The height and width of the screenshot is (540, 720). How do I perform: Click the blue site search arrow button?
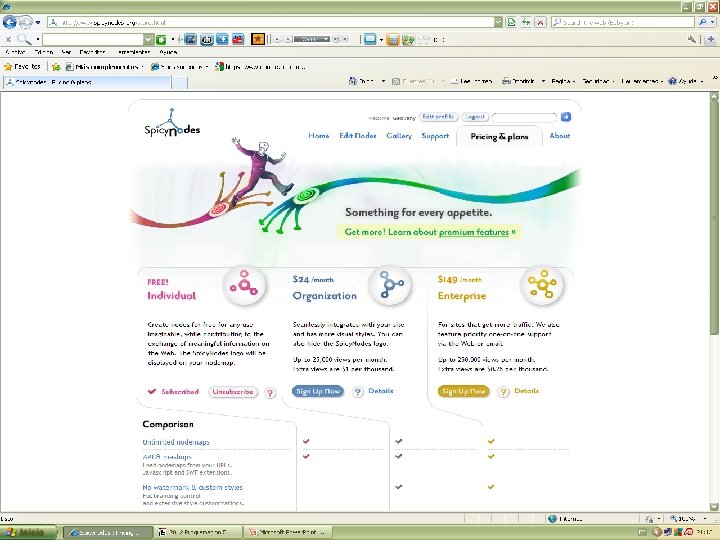coord(566,117)
